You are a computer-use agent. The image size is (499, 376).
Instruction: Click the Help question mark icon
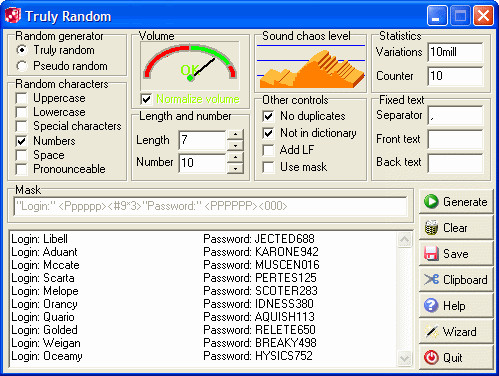coord(431,305)
